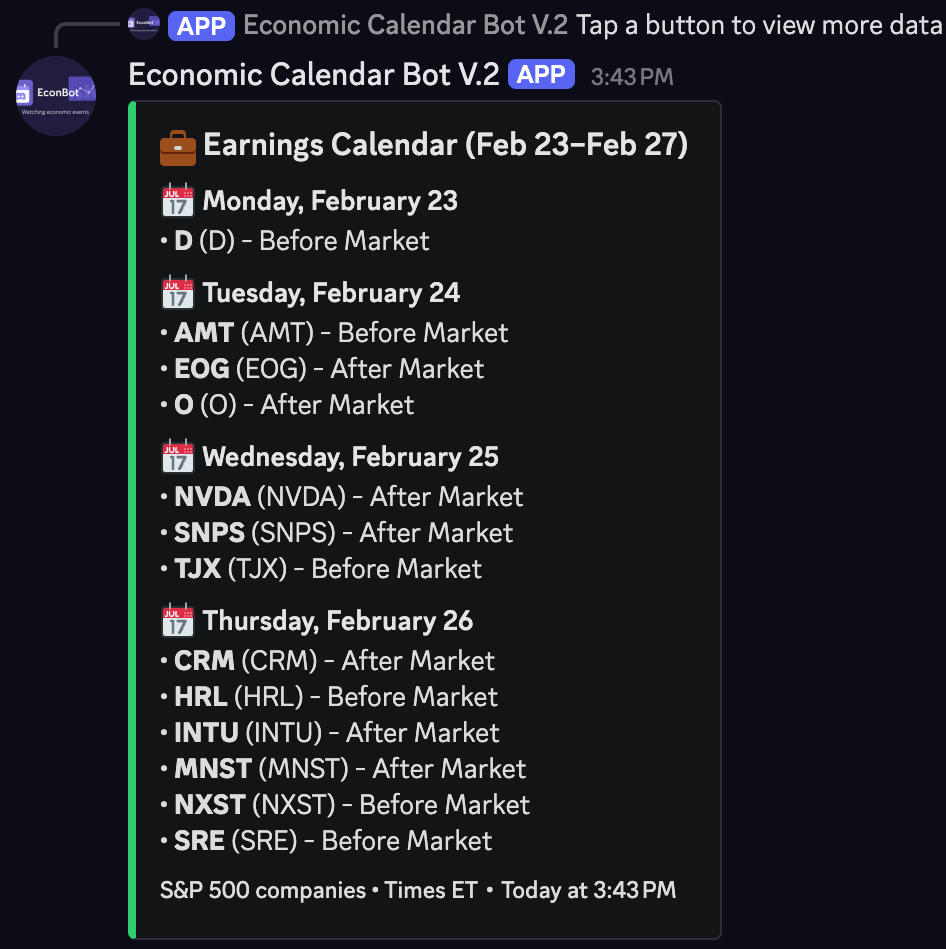The image size is (946, 949).
Task: Click the Today at 3:43 PM footer timestamp
Action: [589, 890]
